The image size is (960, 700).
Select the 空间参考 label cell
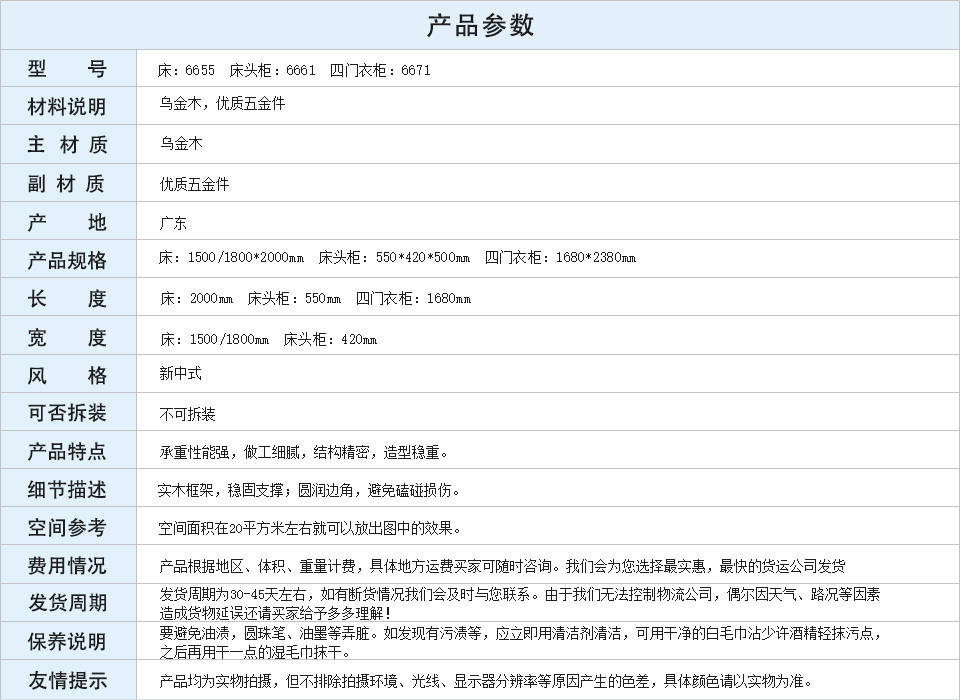(68, 527)
